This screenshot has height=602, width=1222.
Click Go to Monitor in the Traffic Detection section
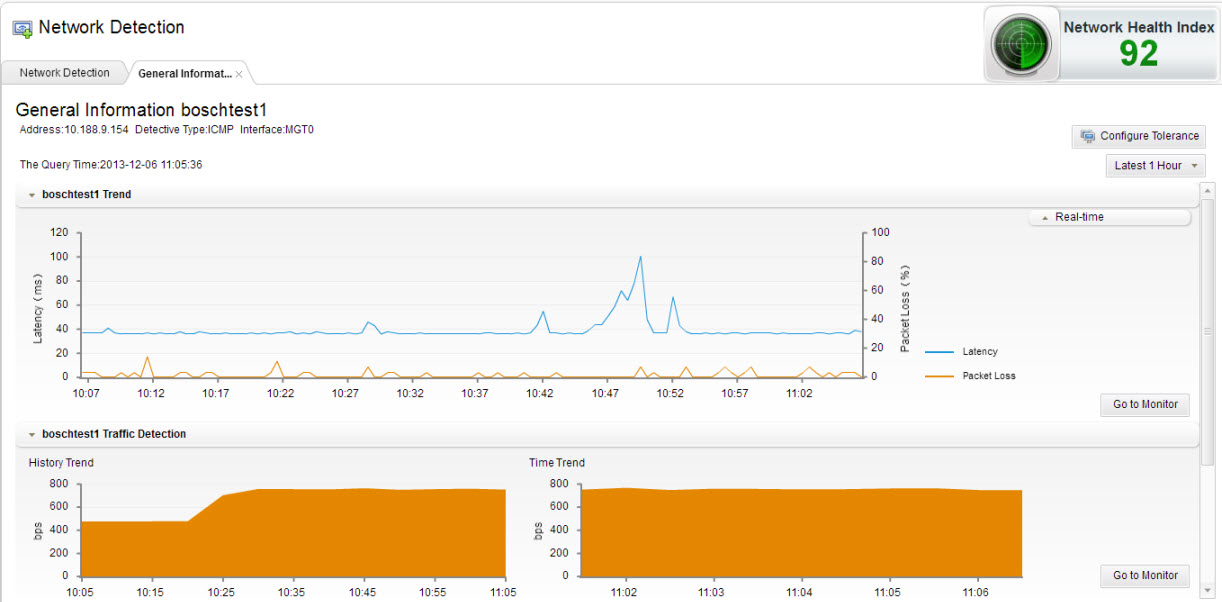[1144, 575]
